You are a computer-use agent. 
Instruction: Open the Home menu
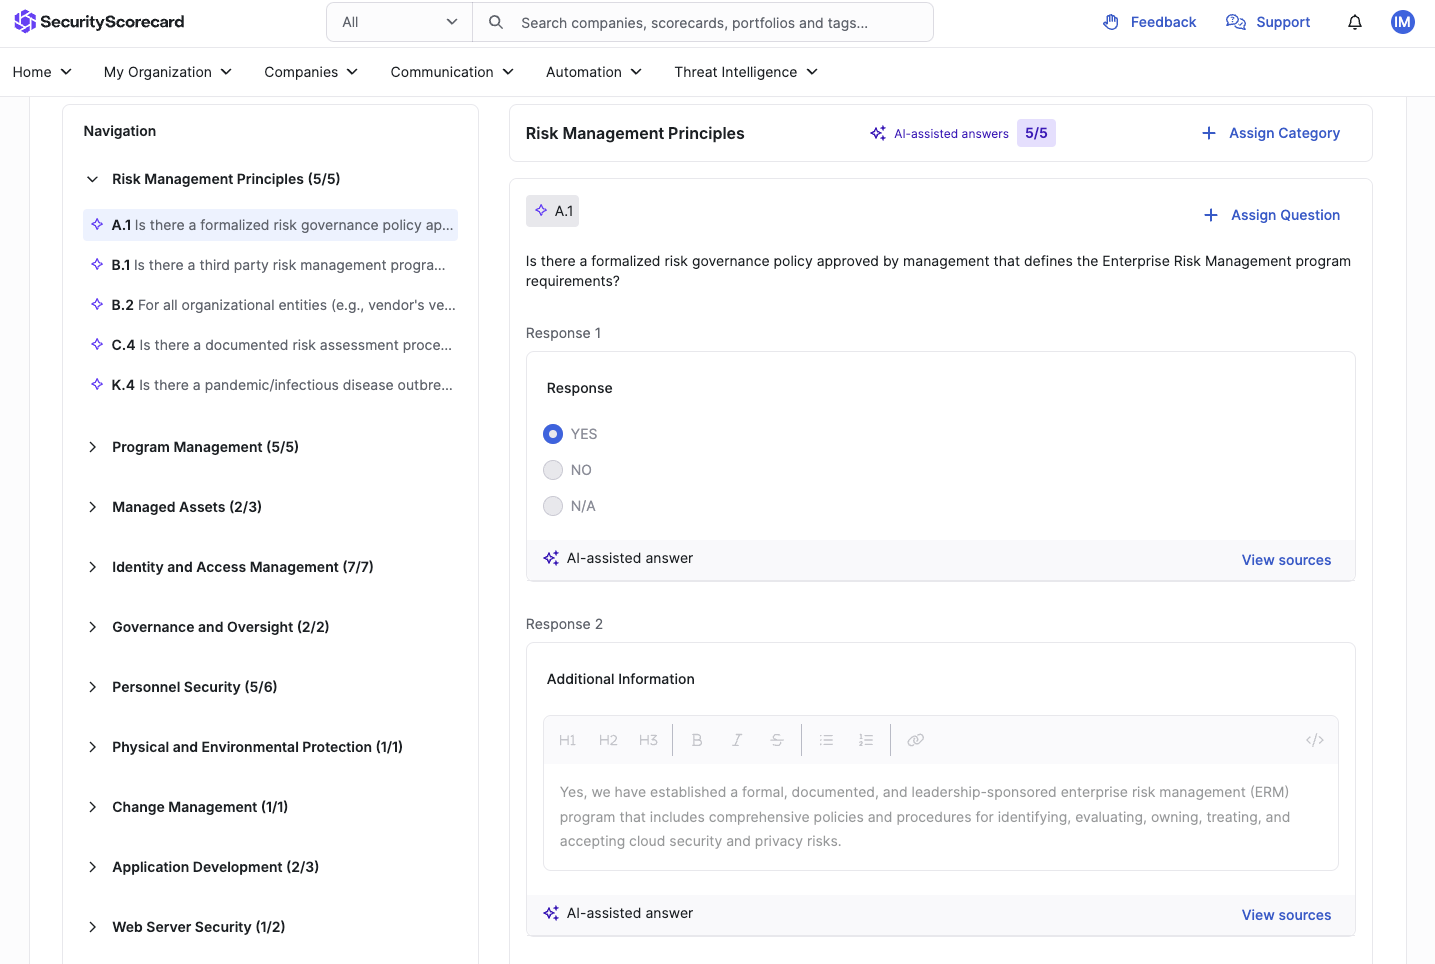42,72
